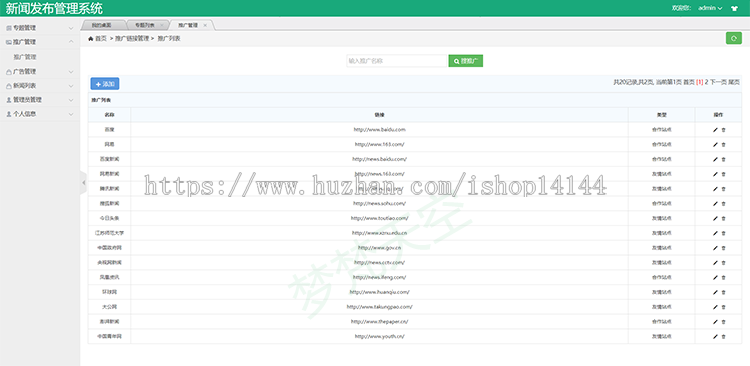Viewport: 750px width, 366px height.
Task: Click the green 搜推广 search button
Action: [x=465, y=61]
